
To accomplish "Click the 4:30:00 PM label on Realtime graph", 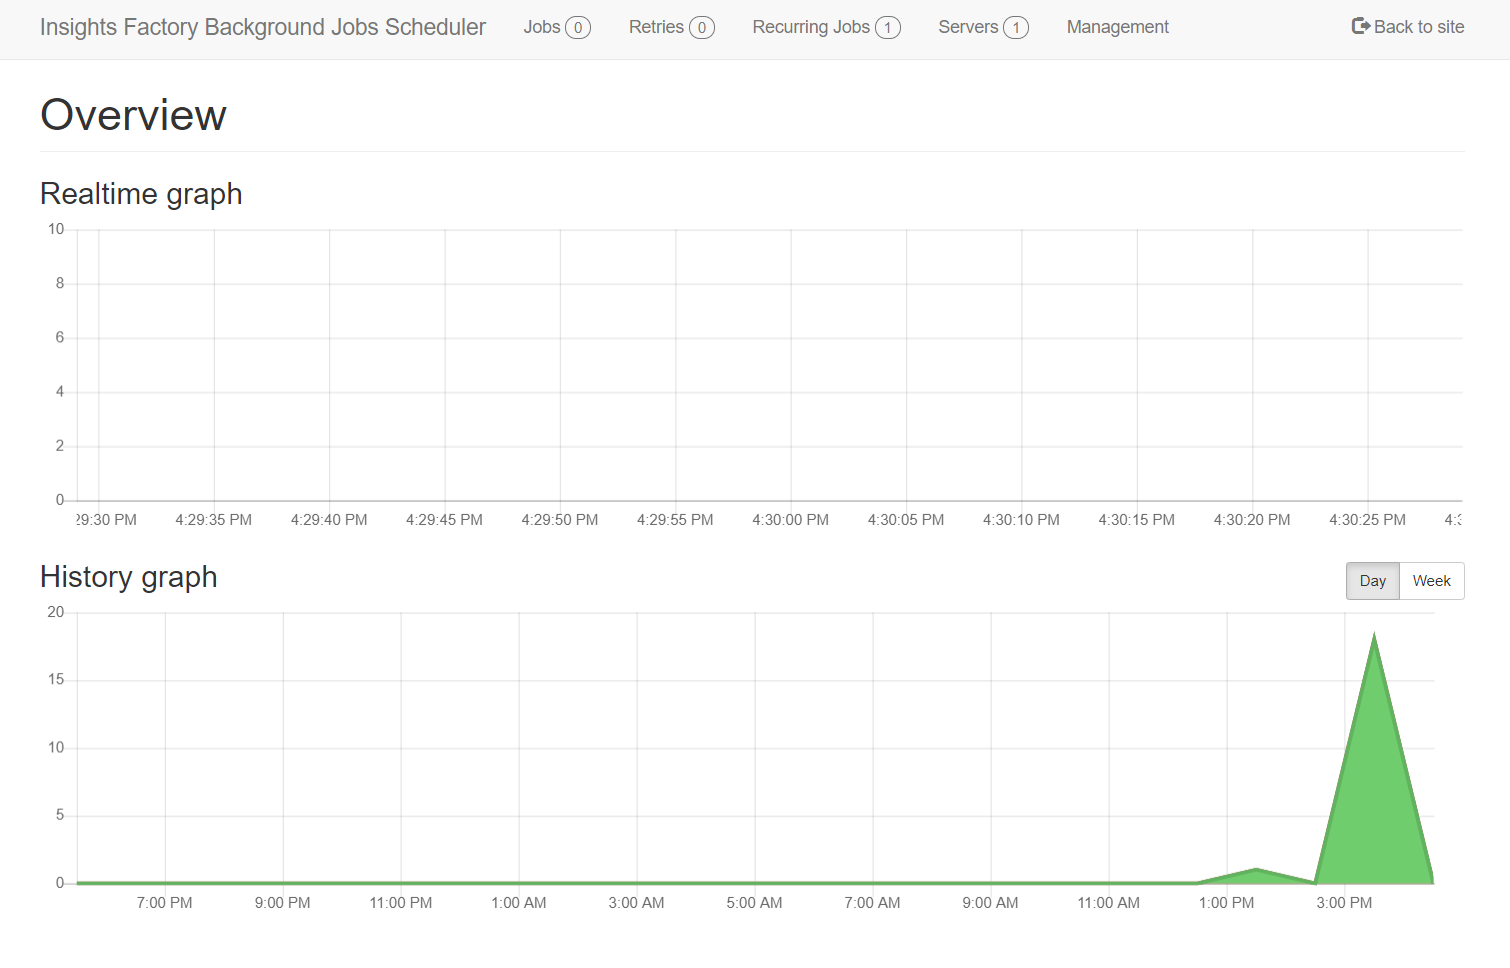I will (x=790, y=520).
